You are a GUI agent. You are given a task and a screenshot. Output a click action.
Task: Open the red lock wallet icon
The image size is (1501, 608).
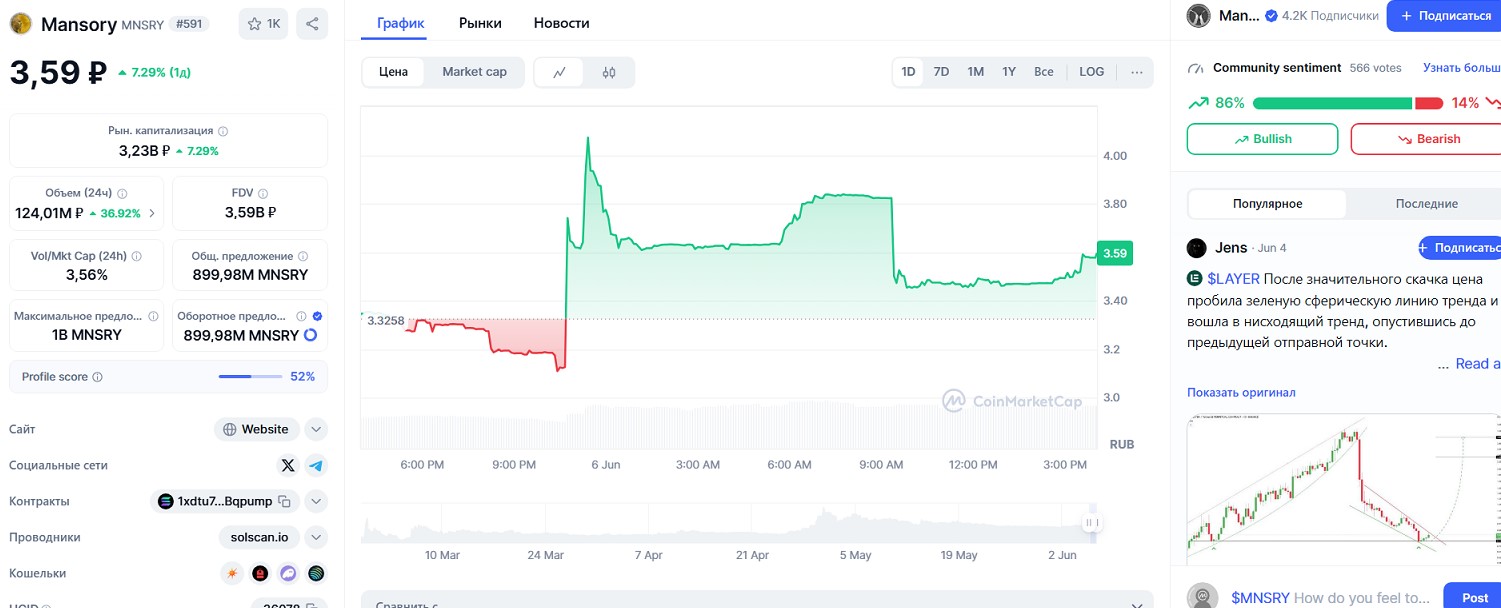(x=260, y=573)
